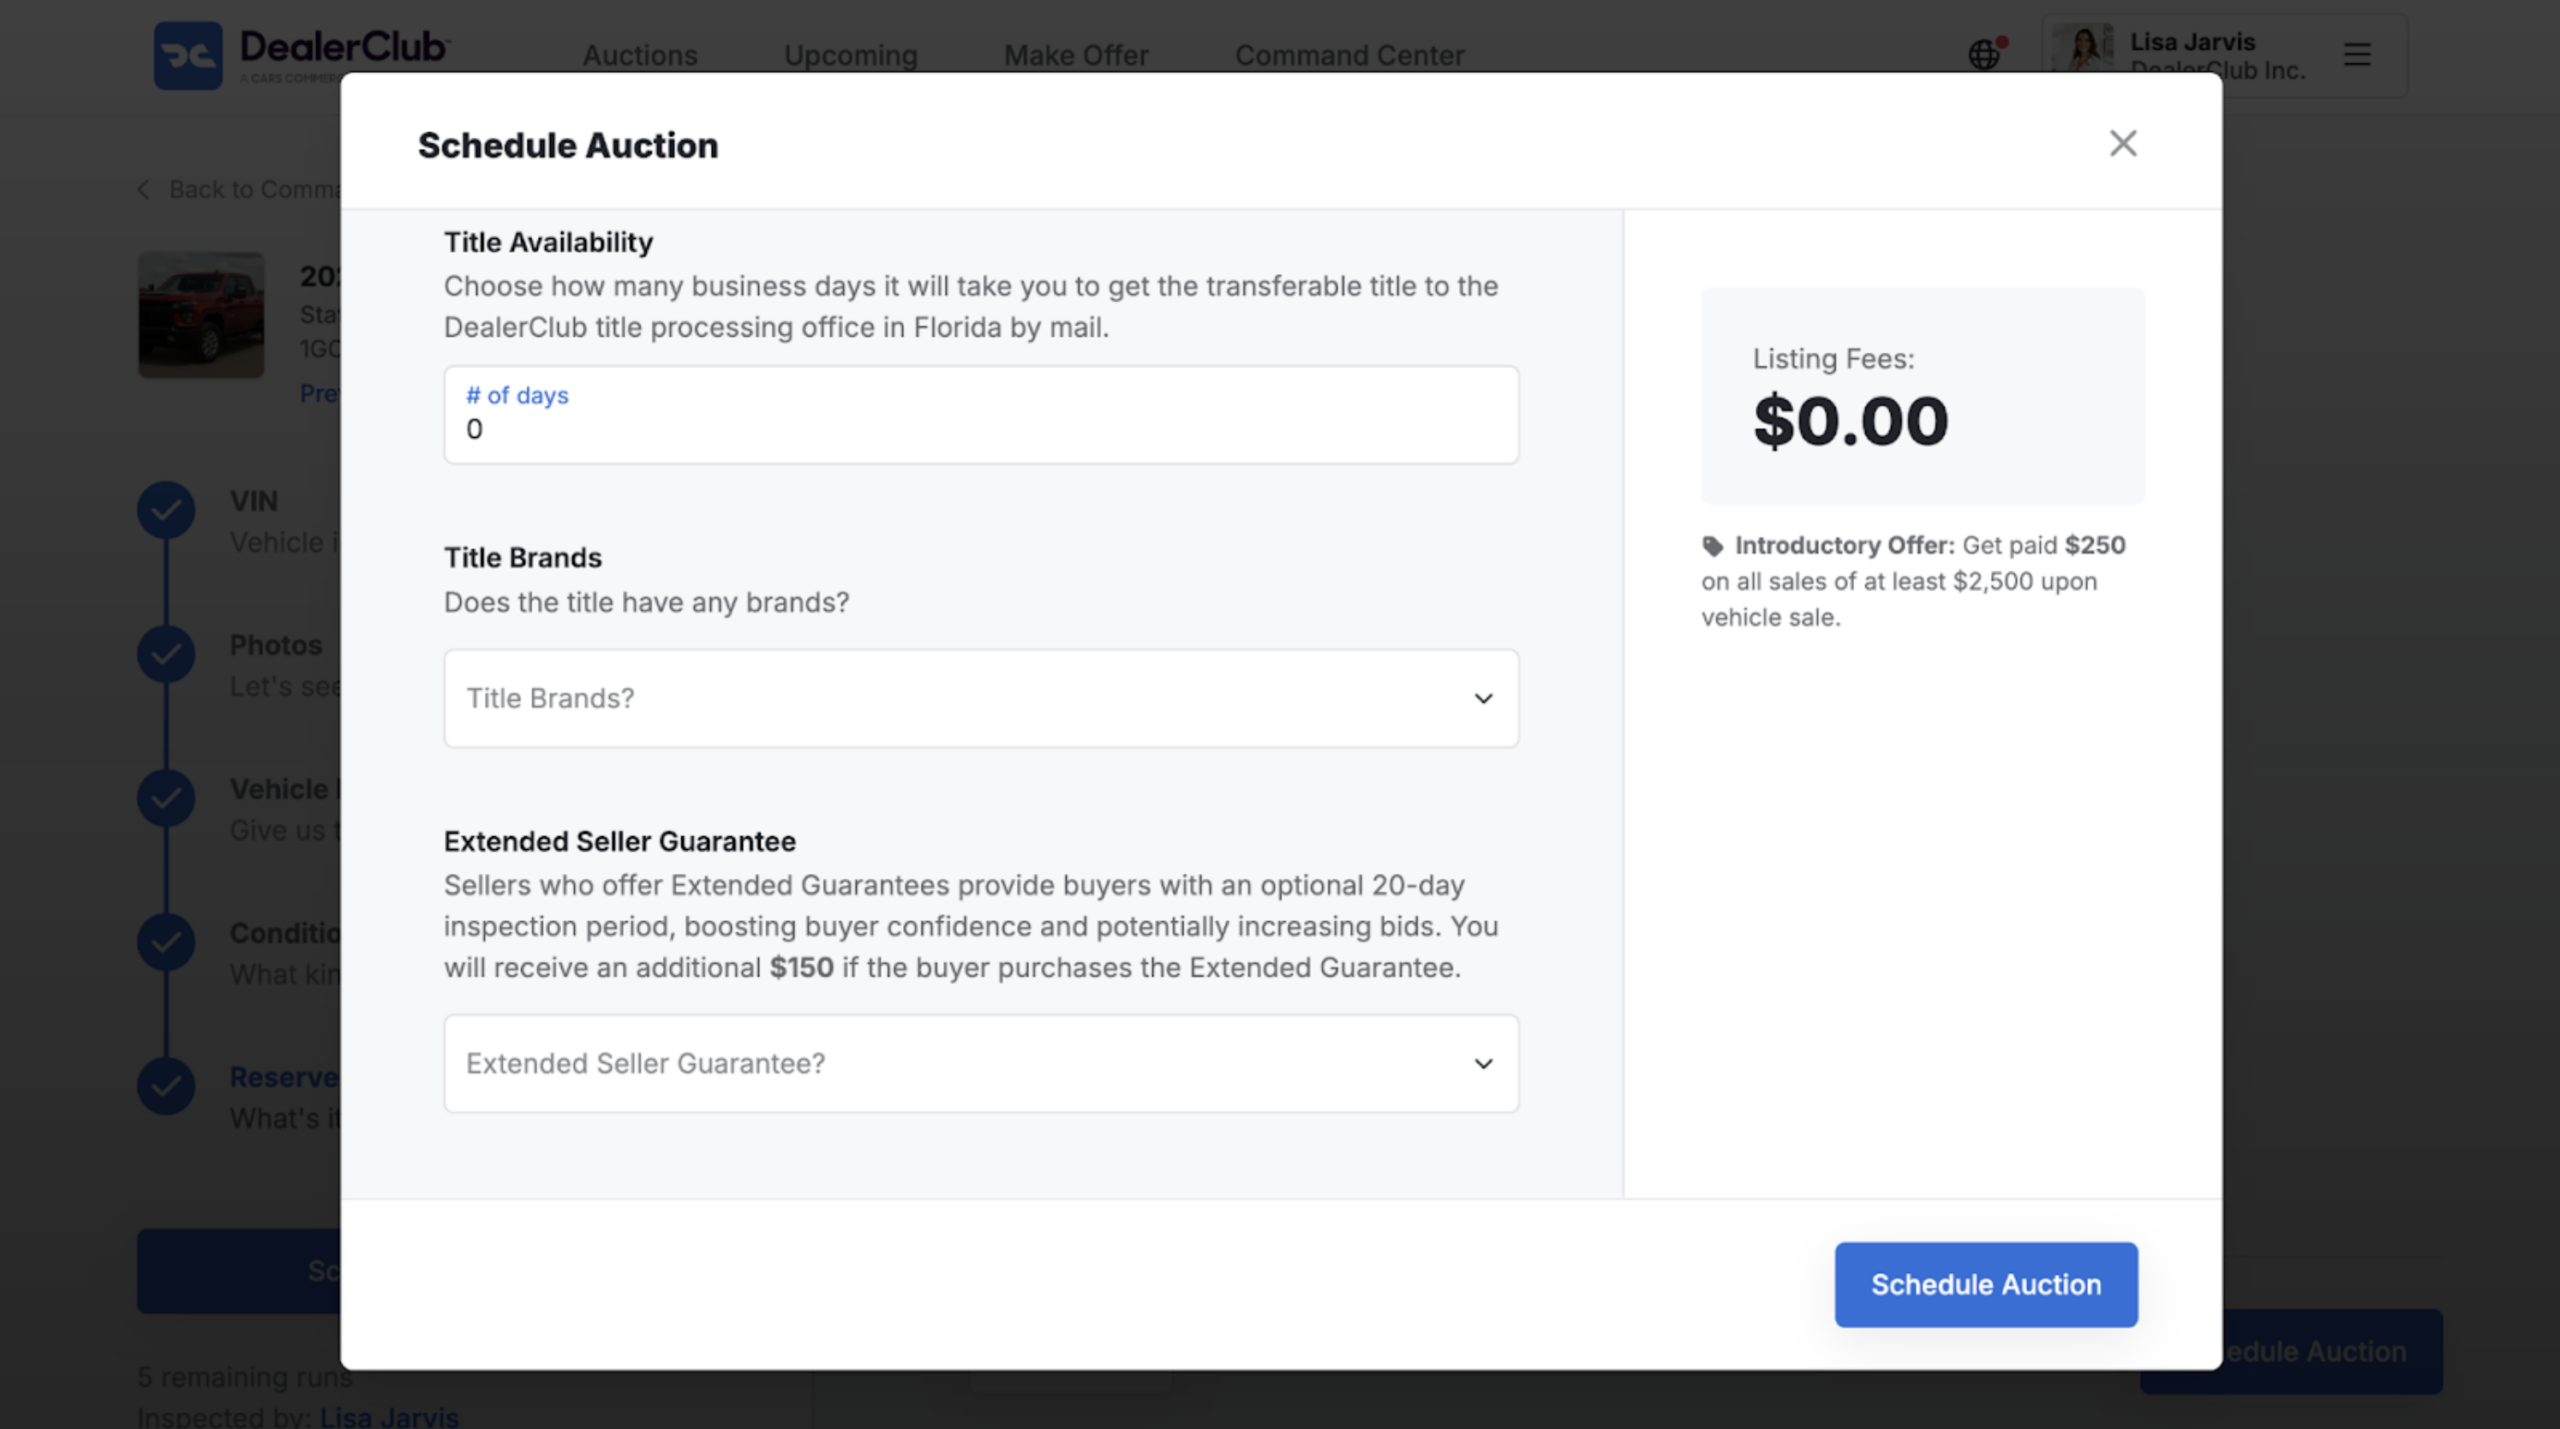Expand the Title Brands dropdown
The width and height of the screenshot is (2560, 1429).
pos(981,698)
